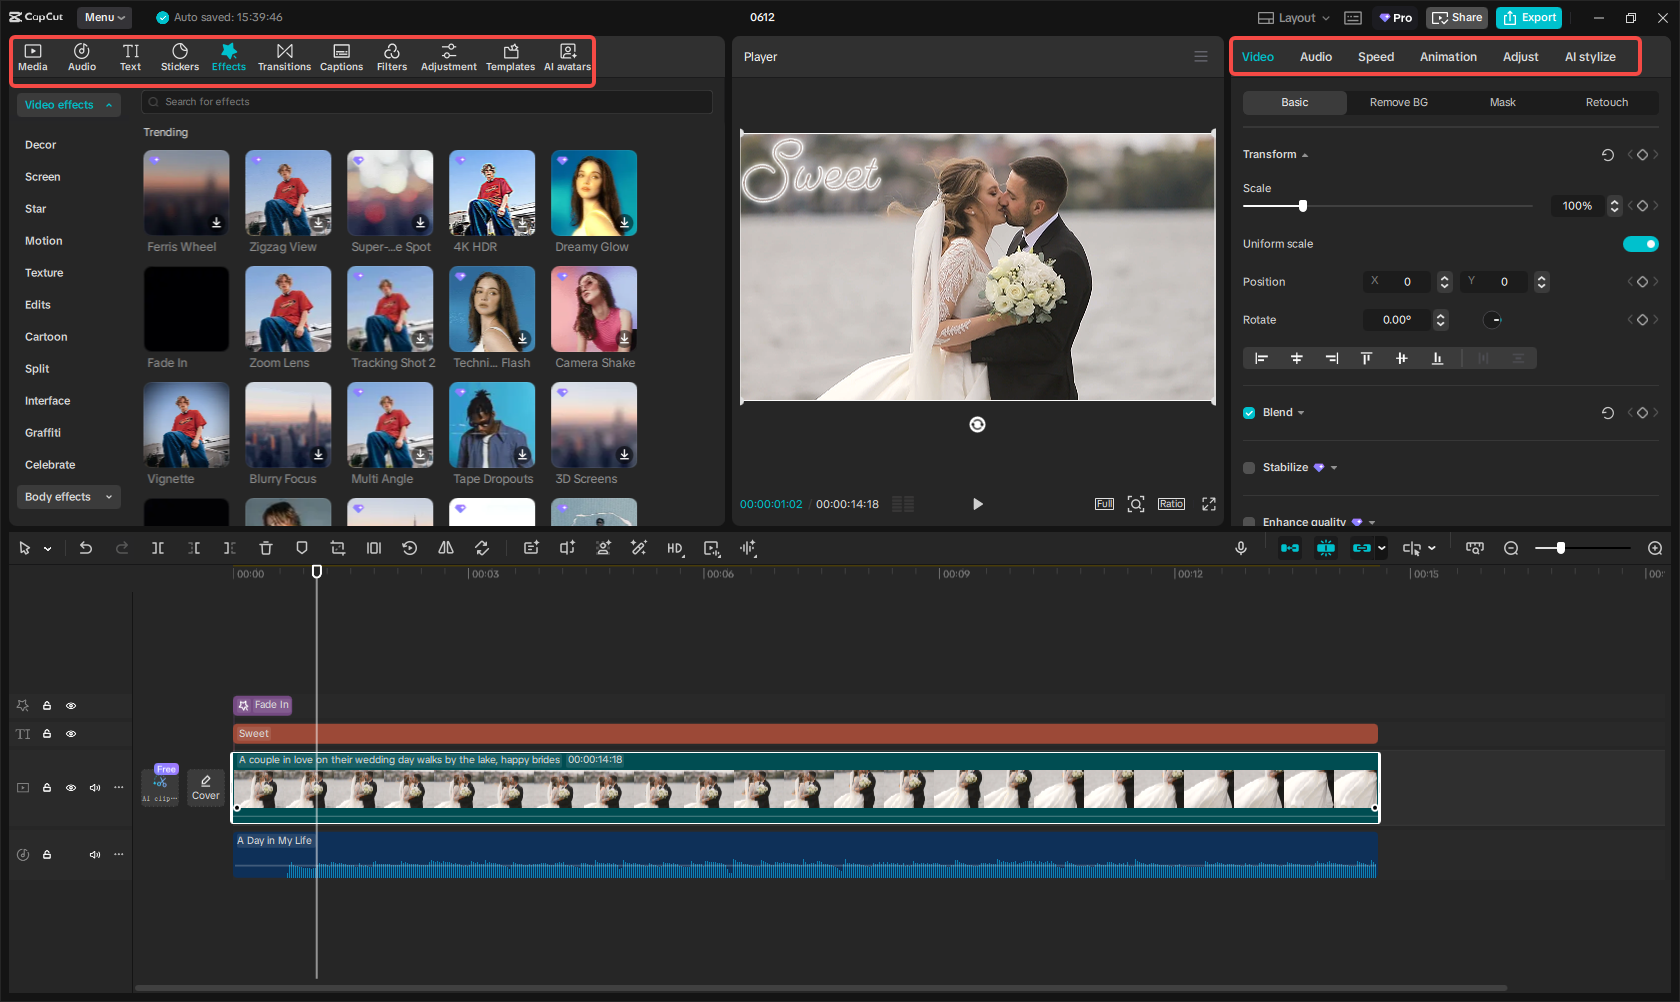Open voiceover recording with the microphone icon
The width and height of the screenshot is (1680, 1002).
1241,548
